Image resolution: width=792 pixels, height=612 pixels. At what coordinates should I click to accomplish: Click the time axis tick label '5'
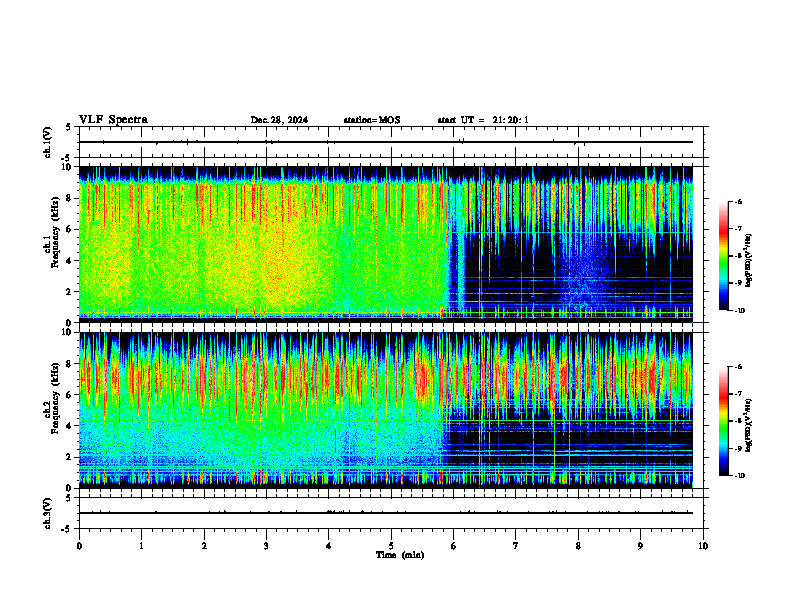391,546
